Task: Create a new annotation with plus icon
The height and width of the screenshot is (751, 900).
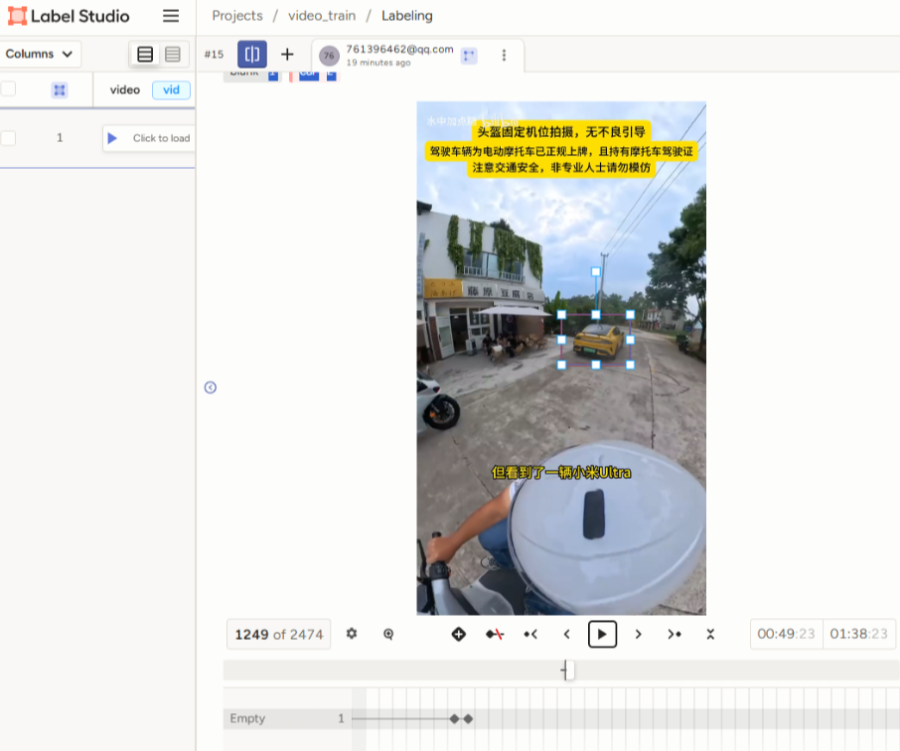Action: coord(287,55)
